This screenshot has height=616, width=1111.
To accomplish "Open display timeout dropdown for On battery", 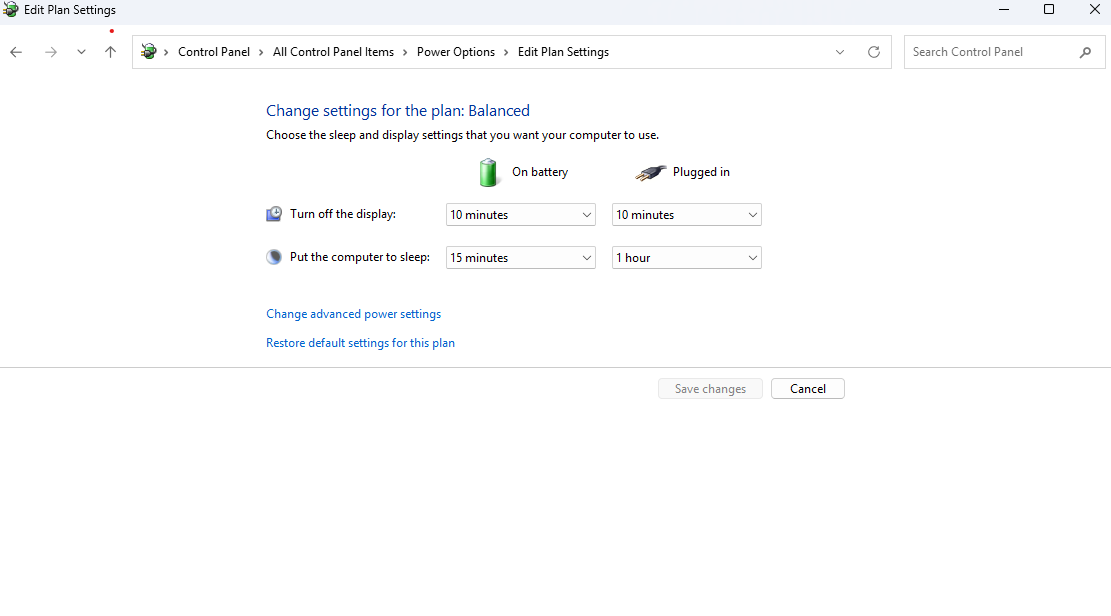I will point(520,215).
